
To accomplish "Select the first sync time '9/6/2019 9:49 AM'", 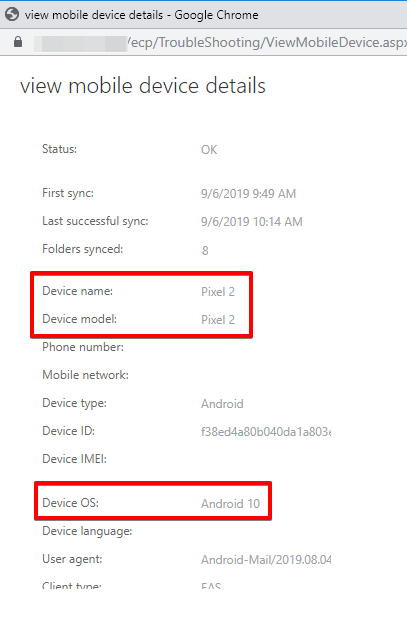I will click(248, 194).
